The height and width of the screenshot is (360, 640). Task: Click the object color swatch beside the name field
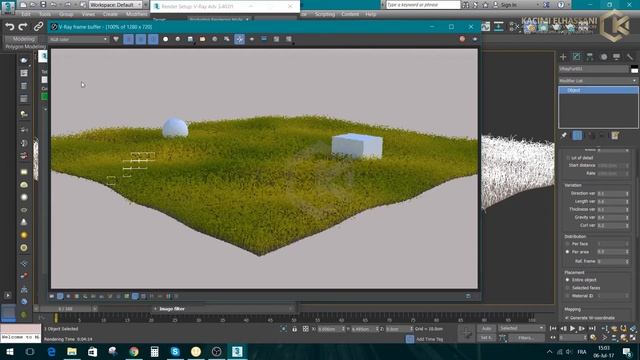click(x=634, y=69)
